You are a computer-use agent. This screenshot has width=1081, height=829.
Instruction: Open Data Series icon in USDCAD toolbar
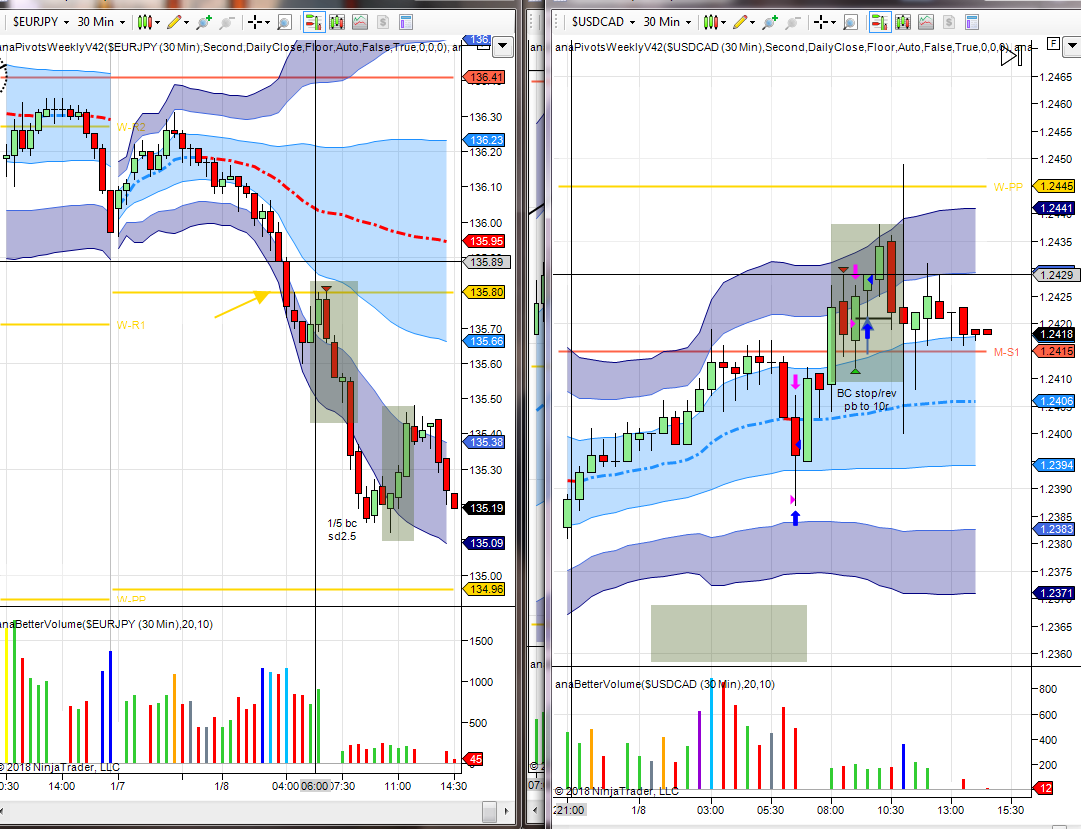[x=902, y=22]
